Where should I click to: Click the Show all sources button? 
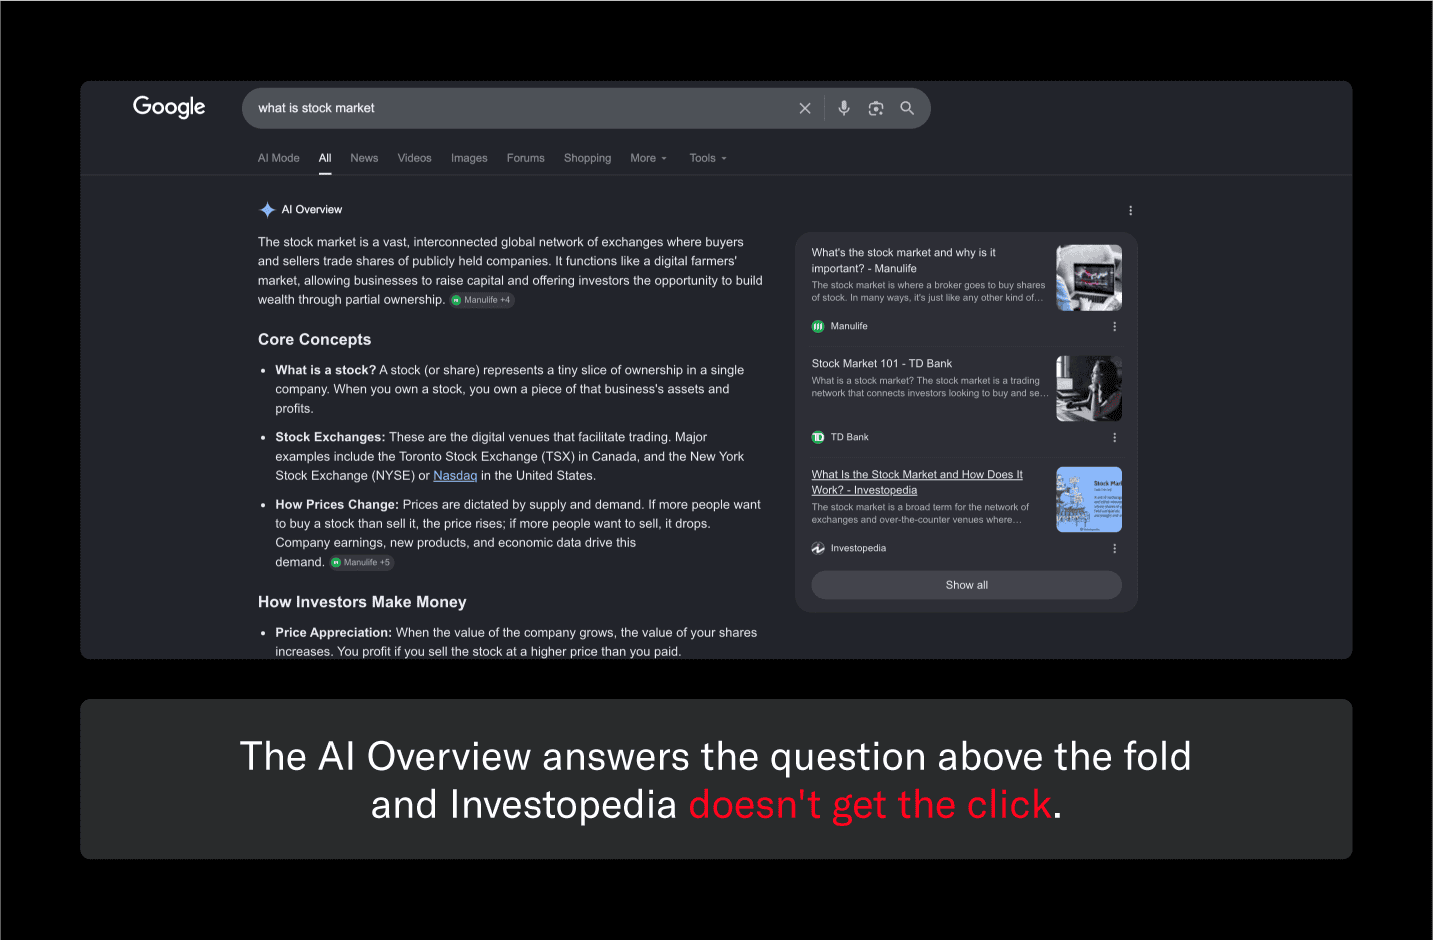point(967,585)
